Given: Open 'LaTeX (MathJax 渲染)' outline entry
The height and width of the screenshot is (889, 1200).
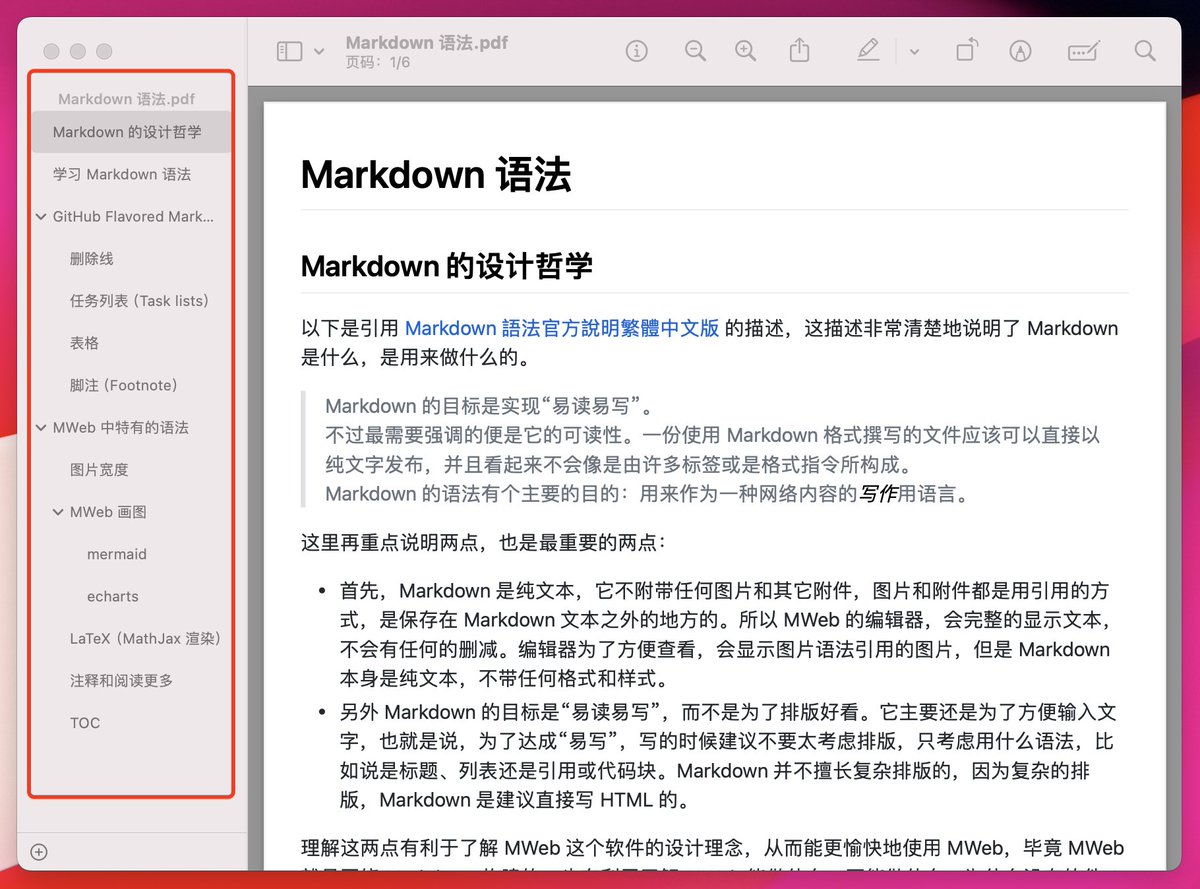Looking at the screenshot, I should (x=145, y=638).
